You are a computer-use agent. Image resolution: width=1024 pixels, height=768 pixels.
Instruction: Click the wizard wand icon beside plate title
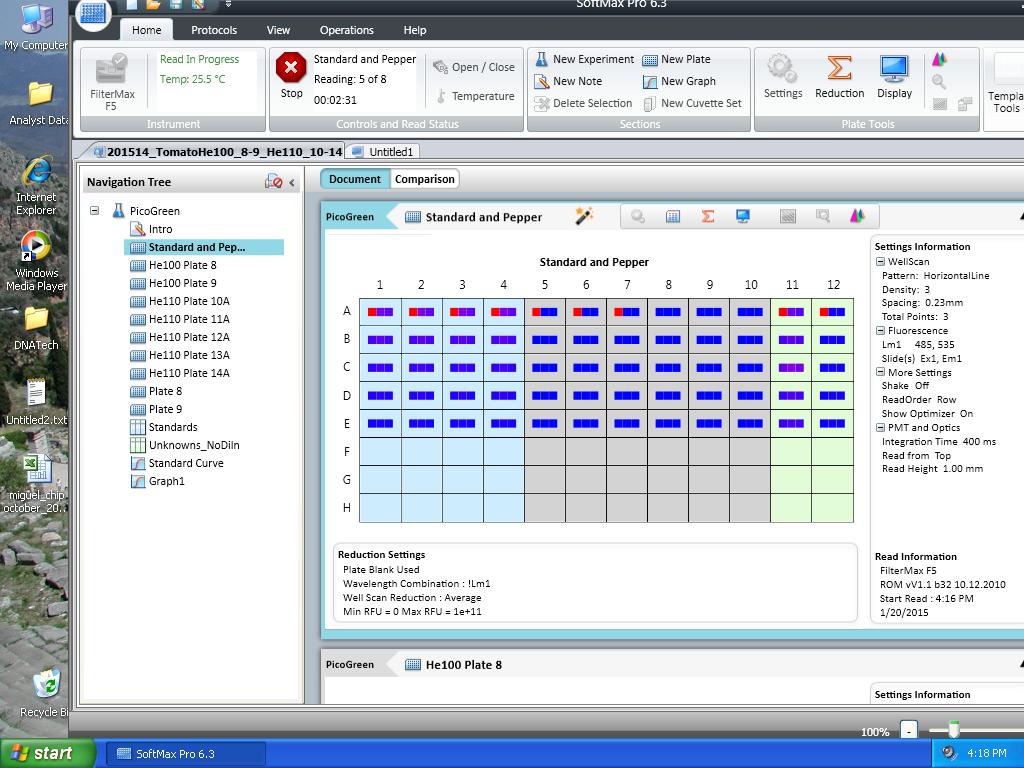coord(584,216)
